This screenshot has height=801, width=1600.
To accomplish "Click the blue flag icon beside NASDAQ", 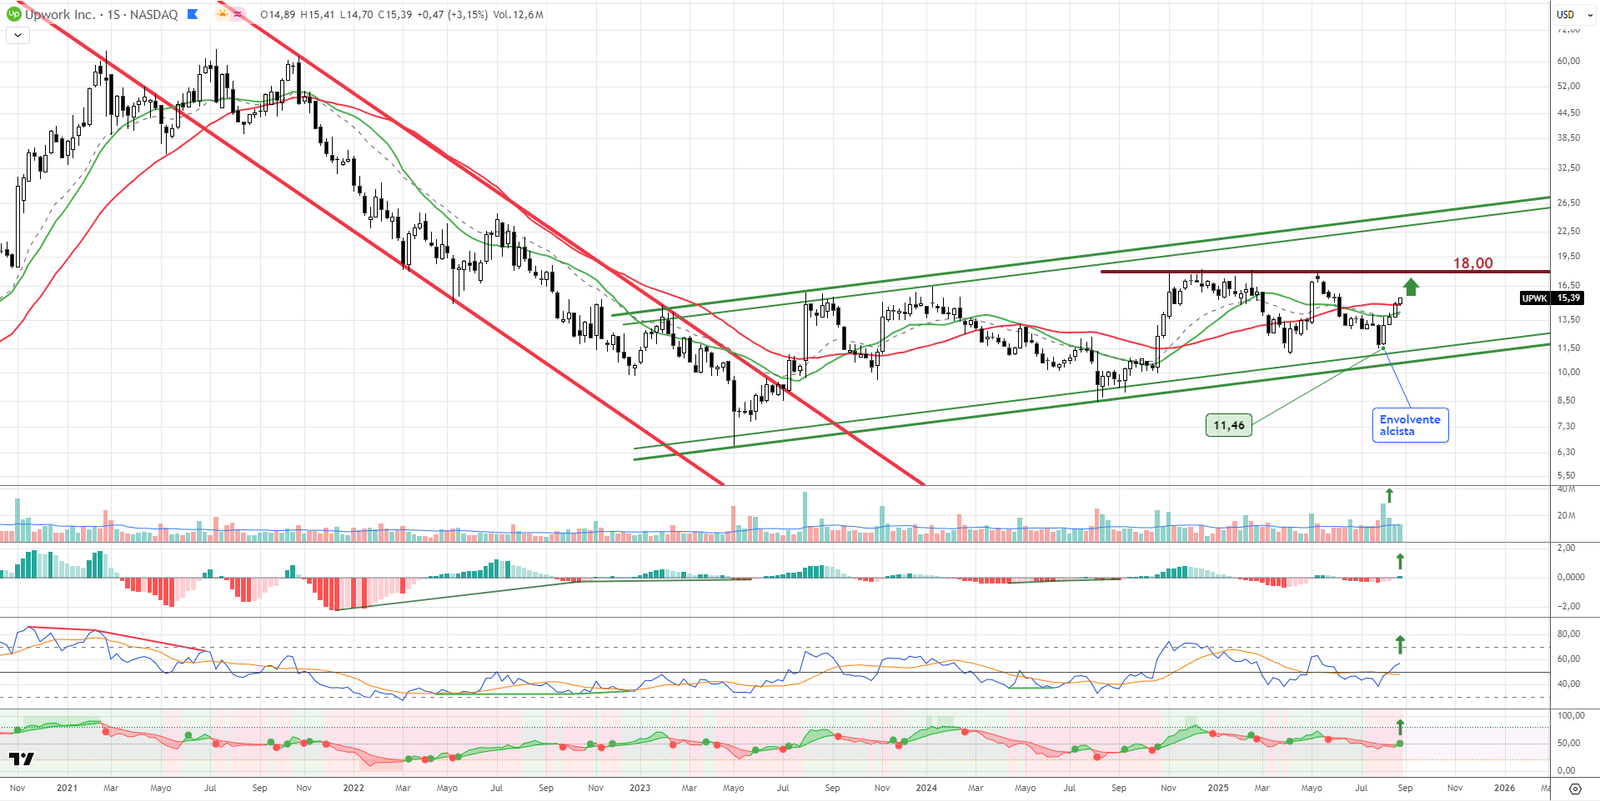I will 193,14.
